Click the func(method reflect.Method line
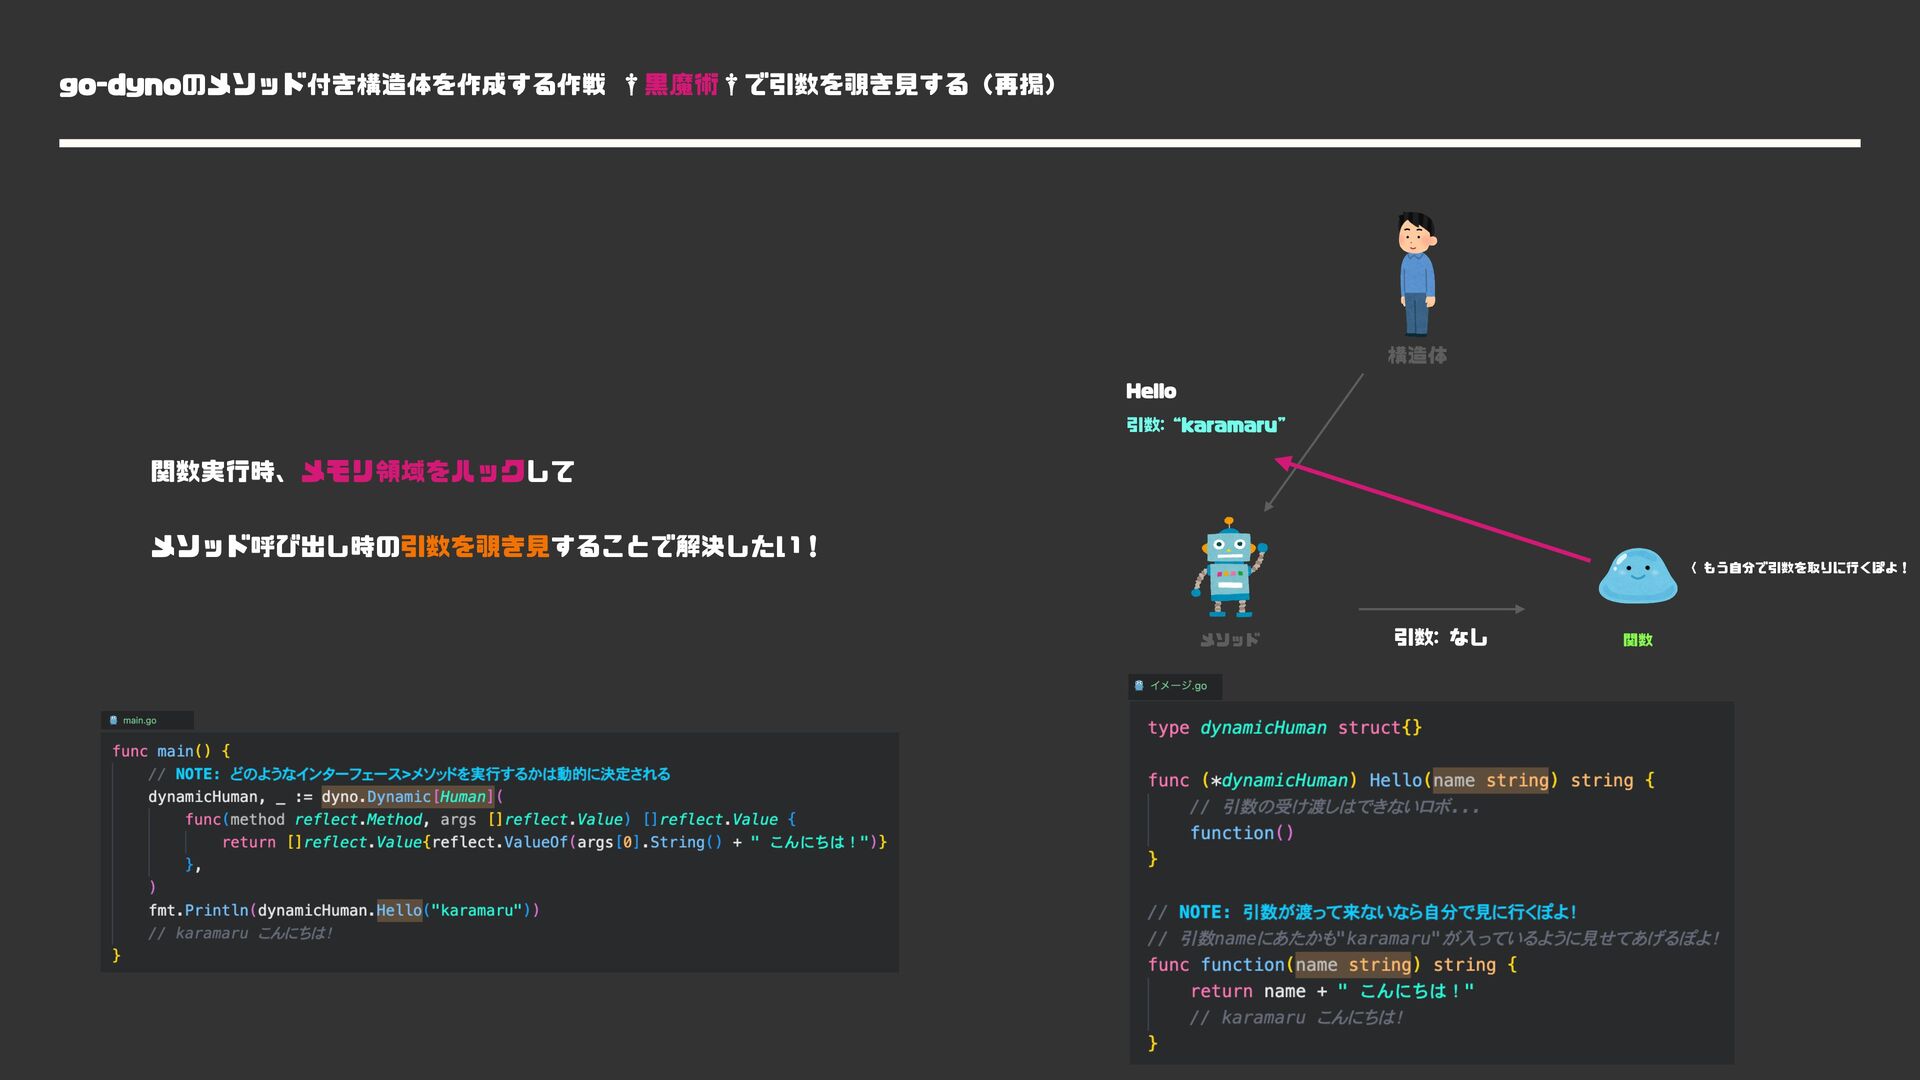Image resolution: width=1920 pixels, height=1080 pixels. (x=490, y=819)
